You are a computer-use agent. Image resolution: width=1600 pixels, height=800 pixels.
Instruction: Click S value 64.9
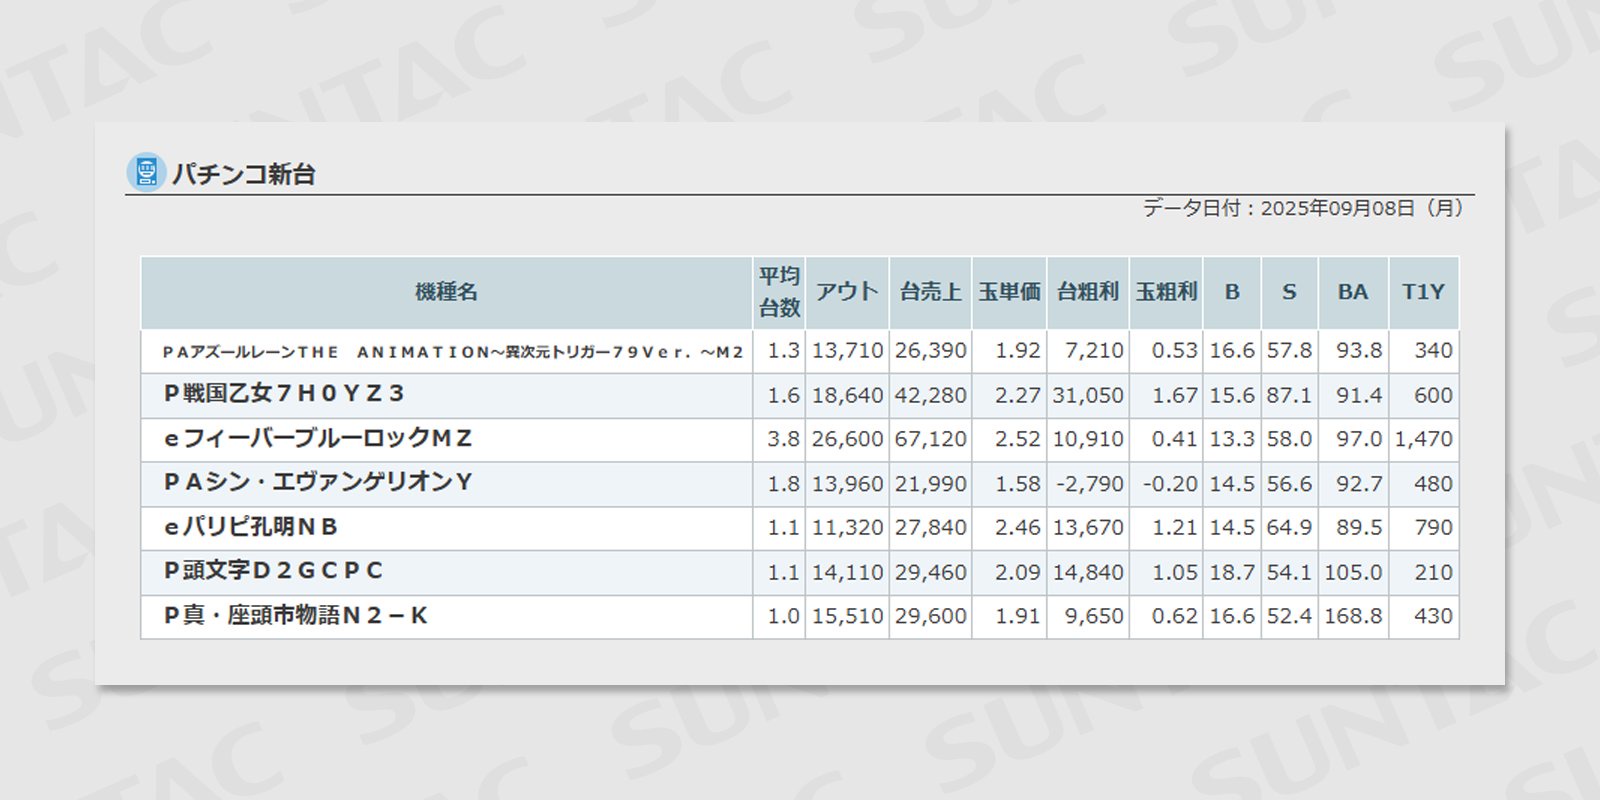pyautogui.click(x=1289, y=527)
